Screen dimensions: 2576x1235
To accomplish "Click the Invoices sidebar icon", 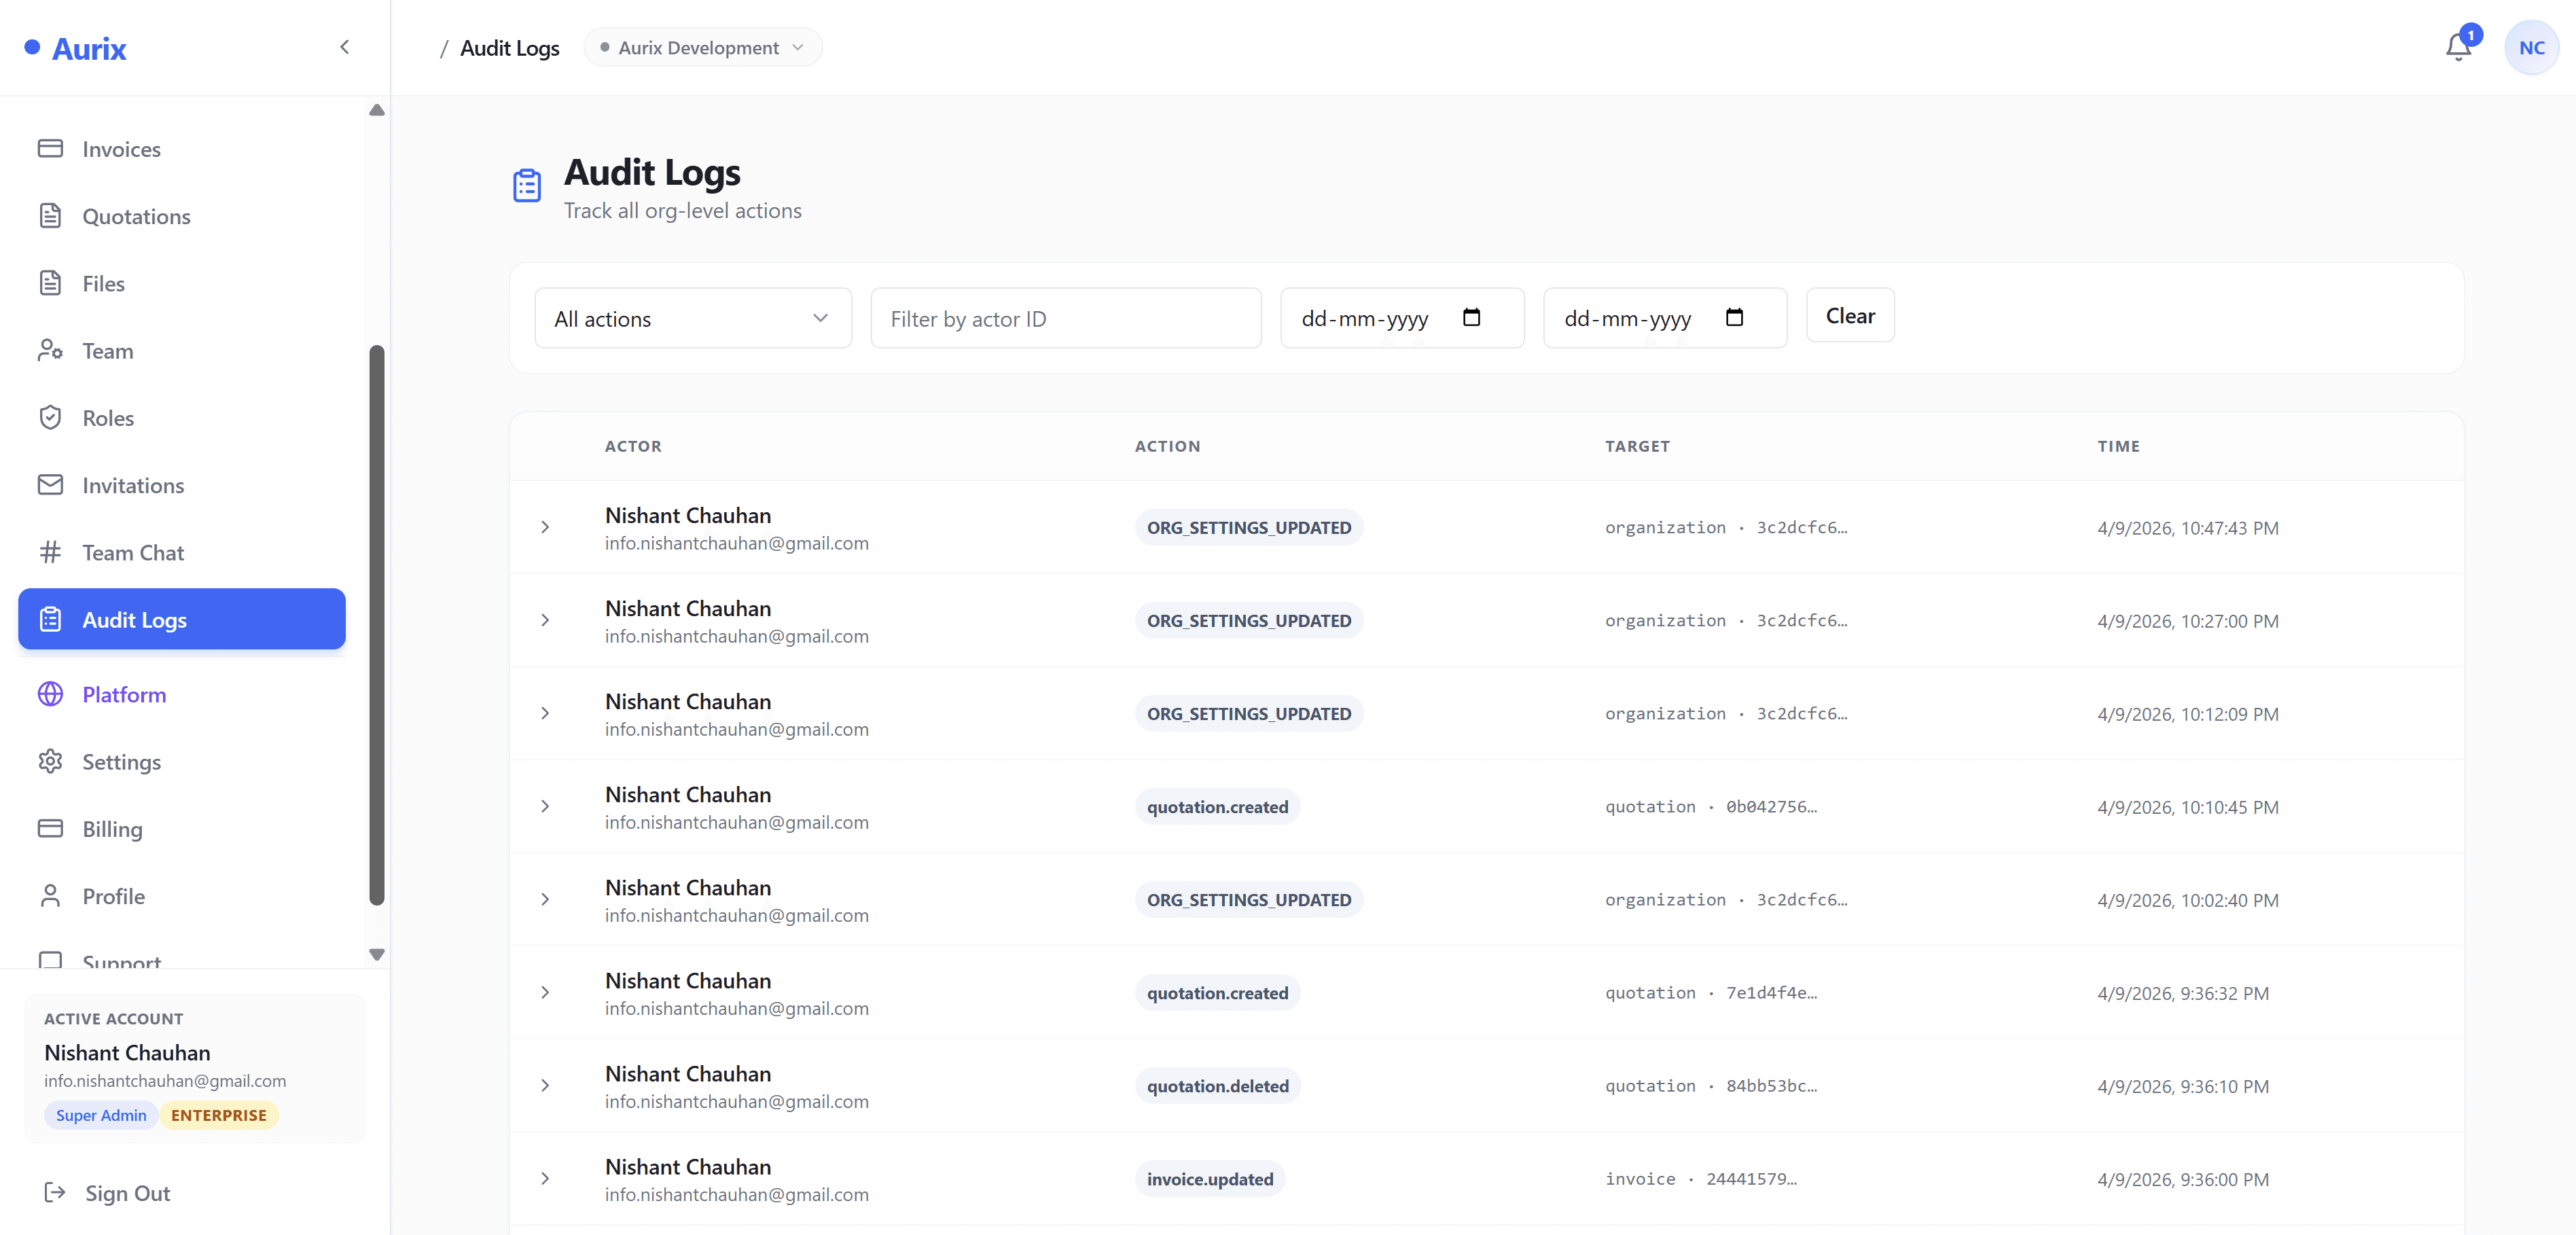I will pos(50,148).
